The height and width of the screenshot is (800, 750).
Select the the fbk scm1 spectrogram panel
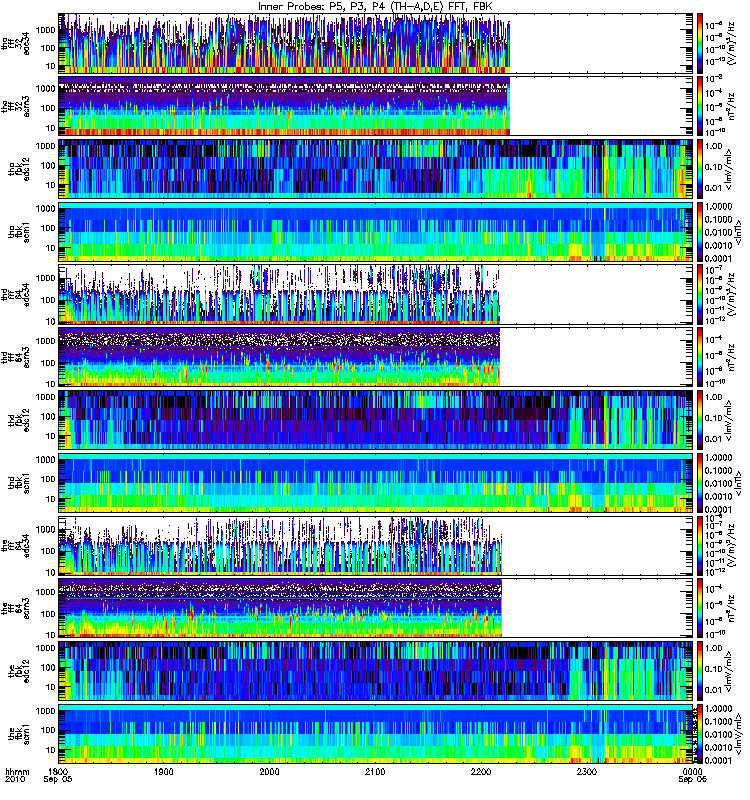(376, 734)
